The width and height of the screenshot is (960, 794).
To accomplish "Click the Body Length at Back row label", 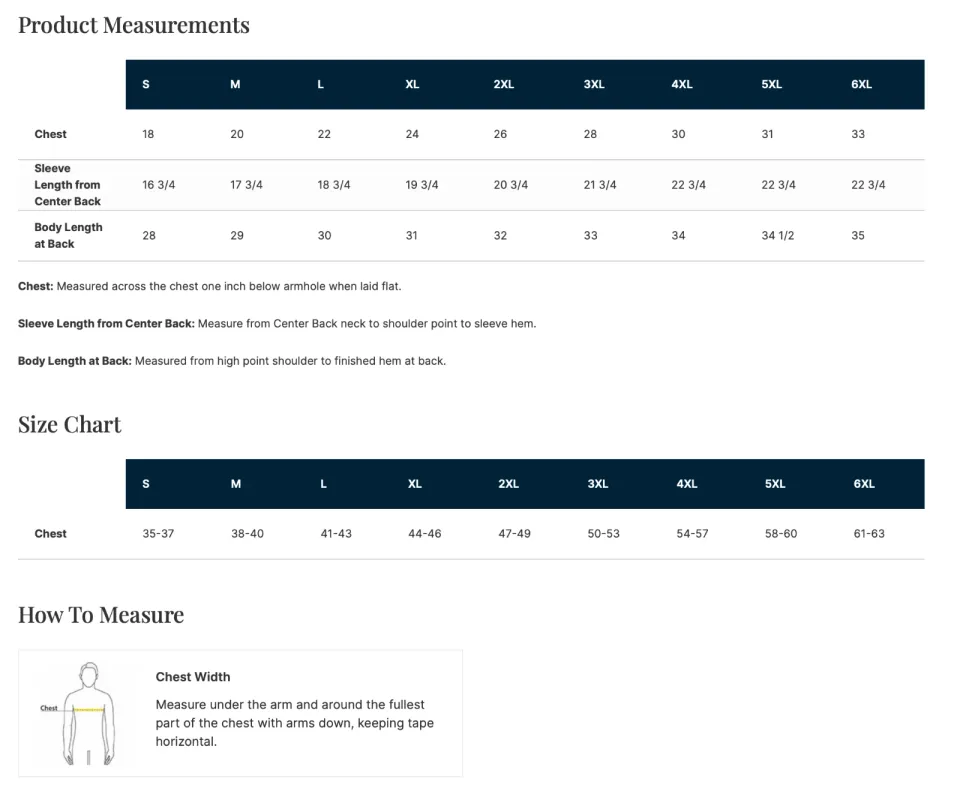I will tap(68, 235).
